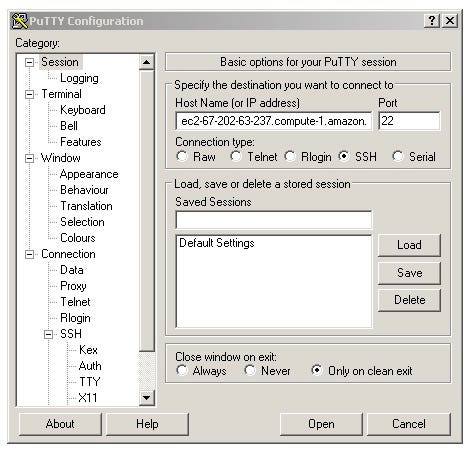This screenshot has height=453, width=473.
Task: Open the Appearance category
Action: click(x=89, y=174)
